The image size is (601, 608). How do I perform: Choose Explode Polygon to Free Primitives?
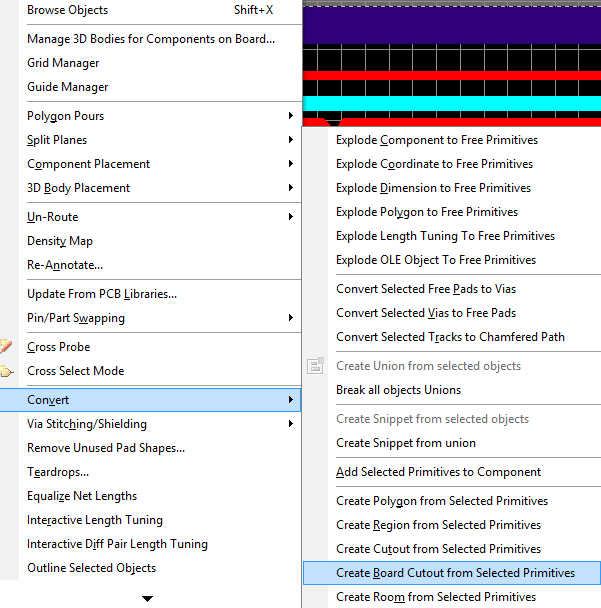click(x=452, y=212)
